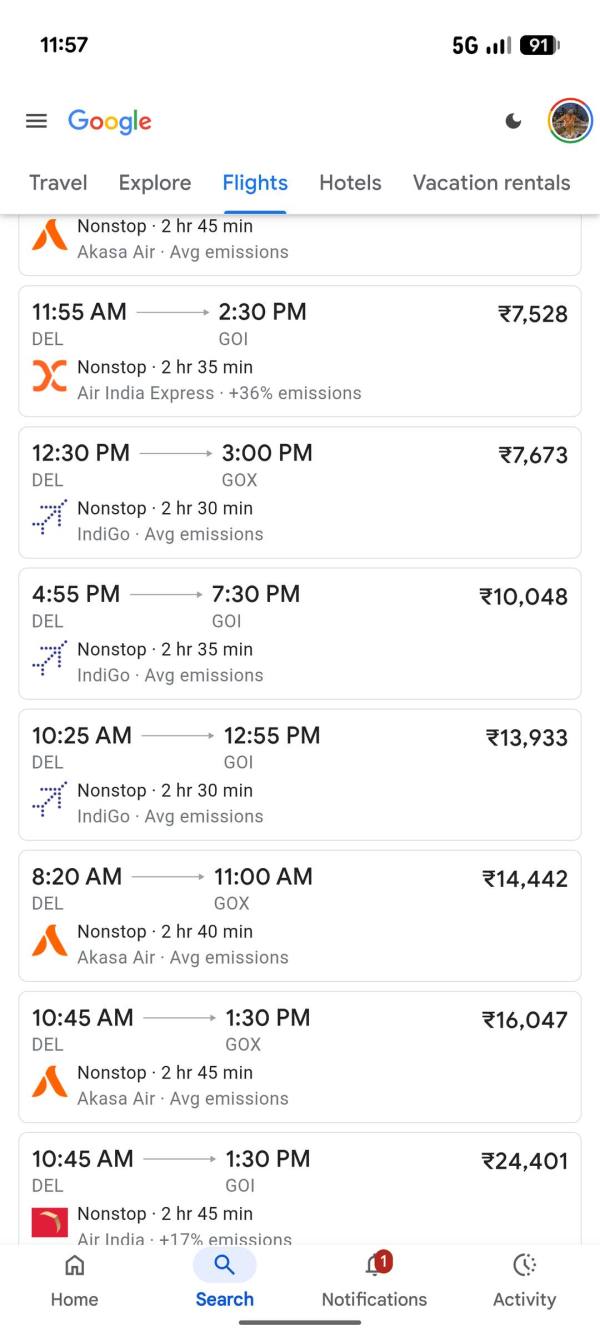The image size is (600, 1336).
Task: Tap the Air India logo on ₹24,401 flight
Action: tap(50, 1223)
